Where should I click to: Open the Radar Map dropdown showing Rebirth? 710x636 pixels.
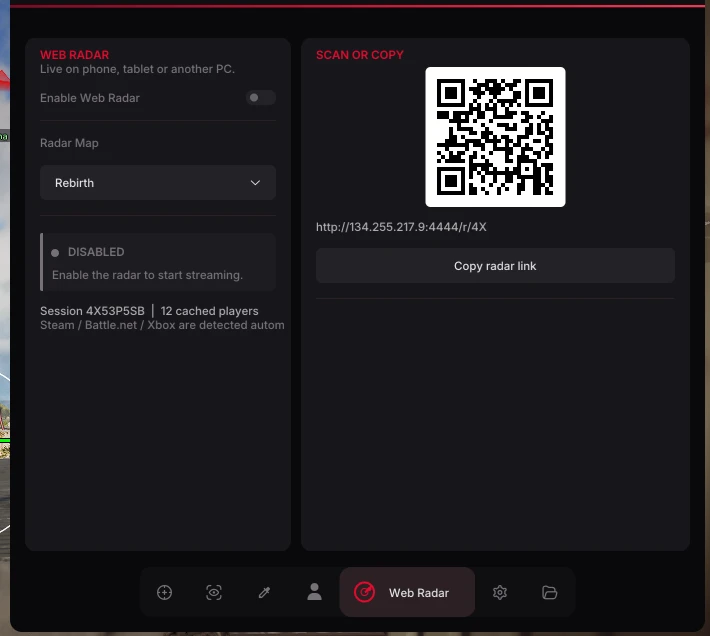coord(158,183)
